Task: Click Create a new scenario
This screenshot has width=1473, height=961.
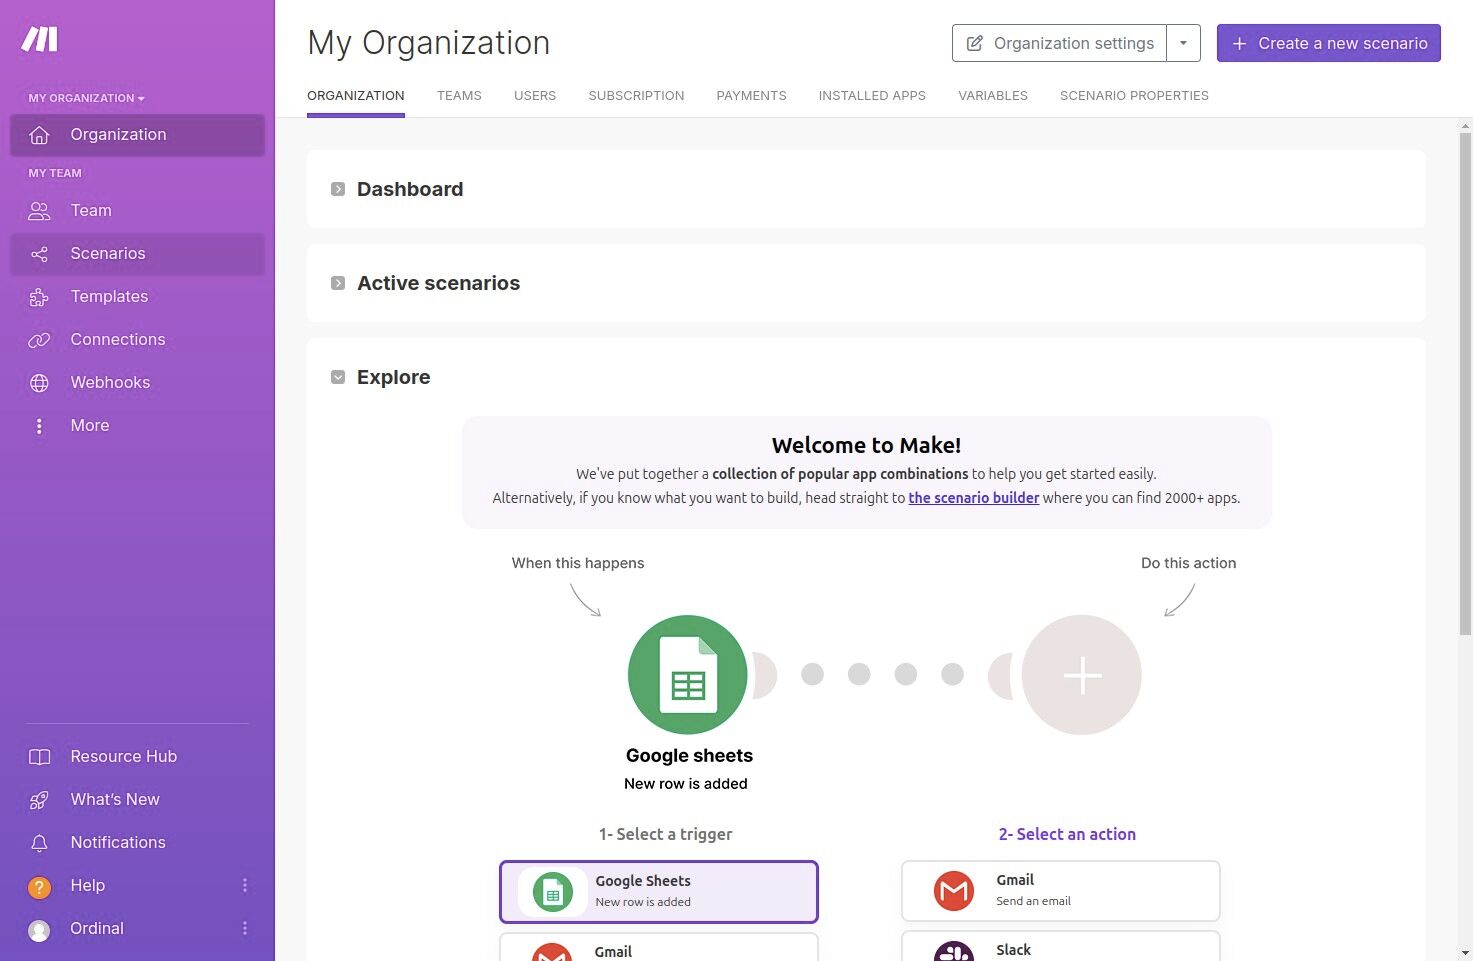Action: 1328,43
